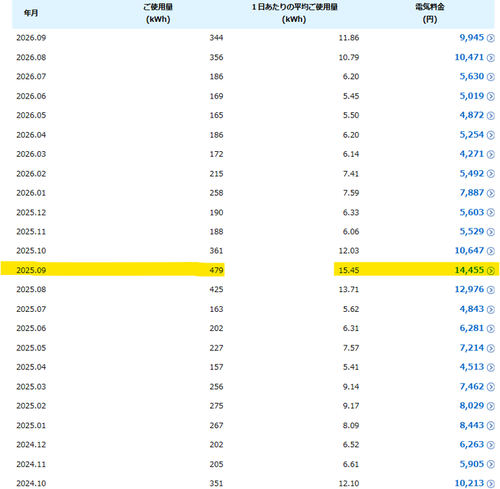The image size is (500, 489).
Task: Click the arrow icon beside 10,471 yen
Action: tap(490, 58)
